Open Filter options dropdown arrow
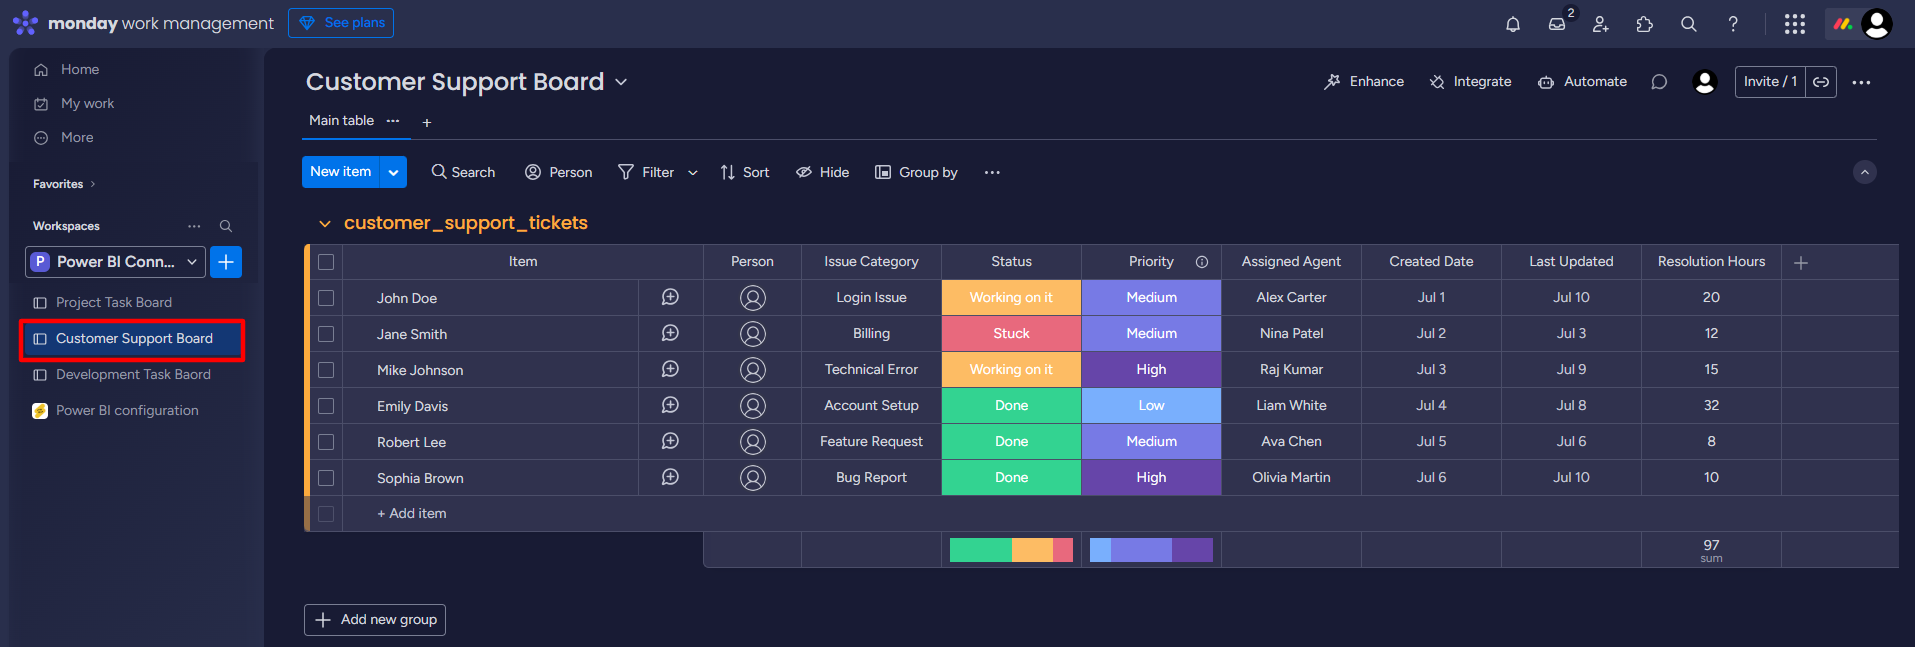Viewport: 1915px width, 647px height. pos(693,172)
